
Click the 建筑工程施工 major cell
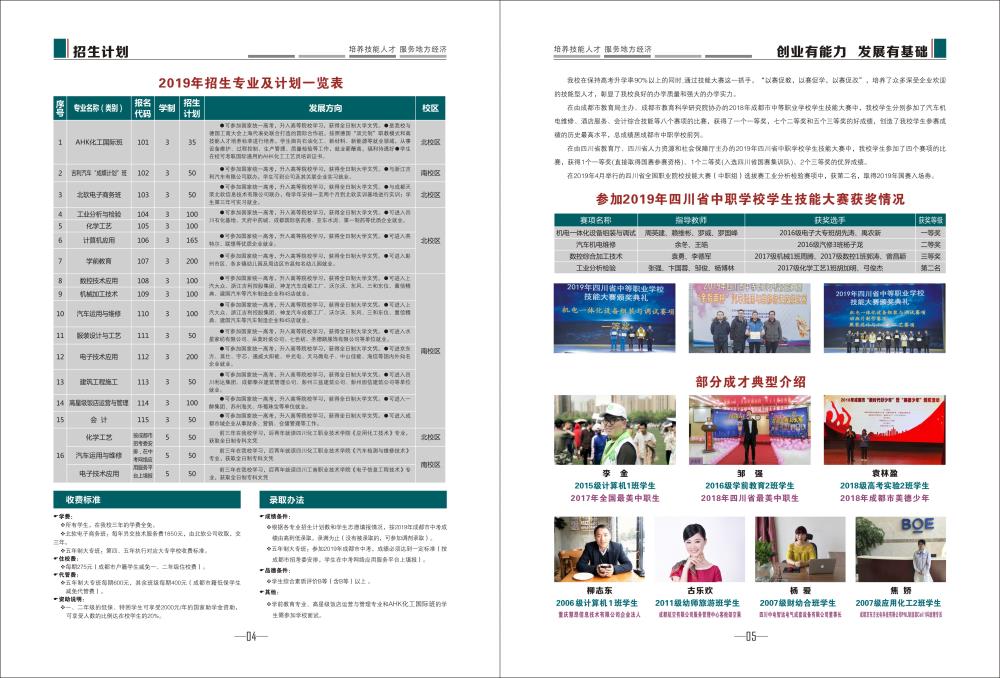tap(99, 382)
